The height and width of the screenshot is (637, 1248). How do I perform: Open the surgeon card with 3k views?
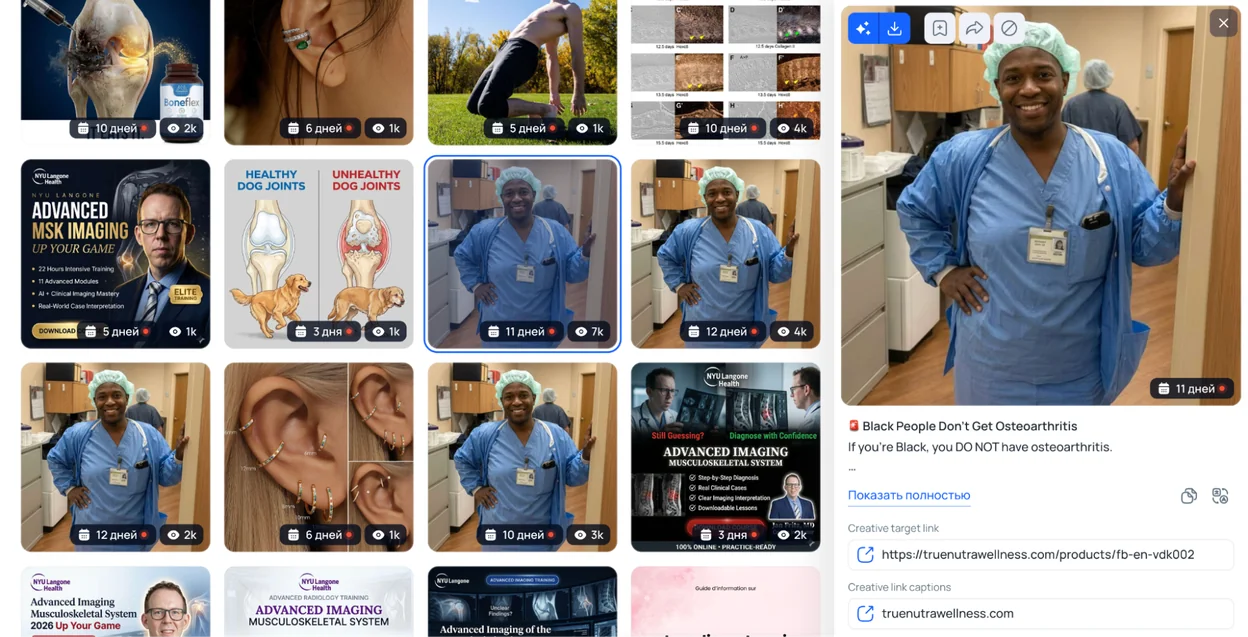pyautogui.click(x=522, y=457)
